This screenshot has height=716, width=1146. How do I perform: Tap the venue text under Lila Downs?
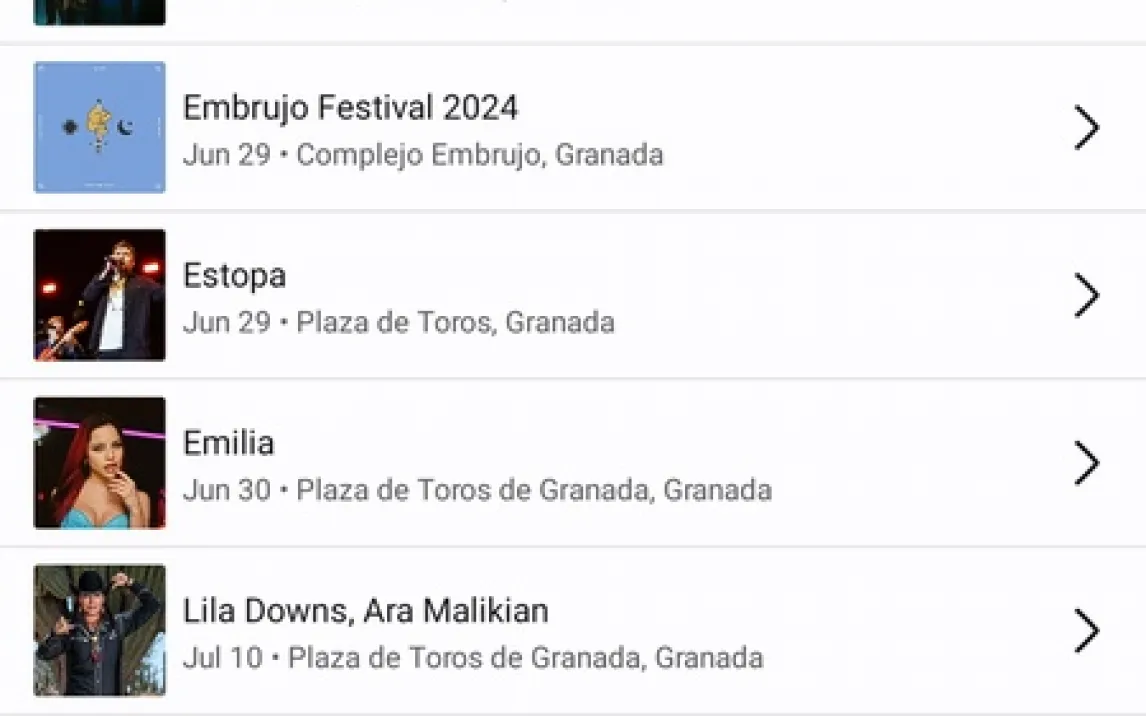[x=525, y=658]
